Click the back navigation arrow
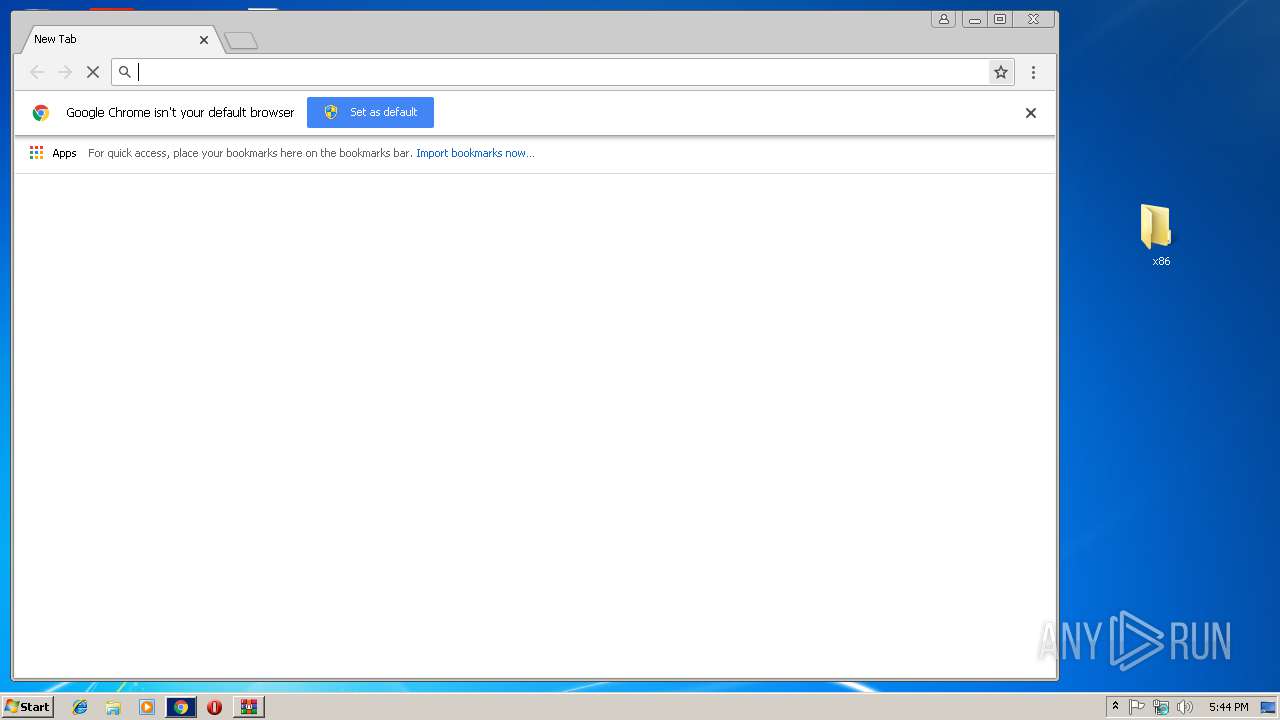The image size is (1280, 720). pyautogui.click(x=37, y=72)
